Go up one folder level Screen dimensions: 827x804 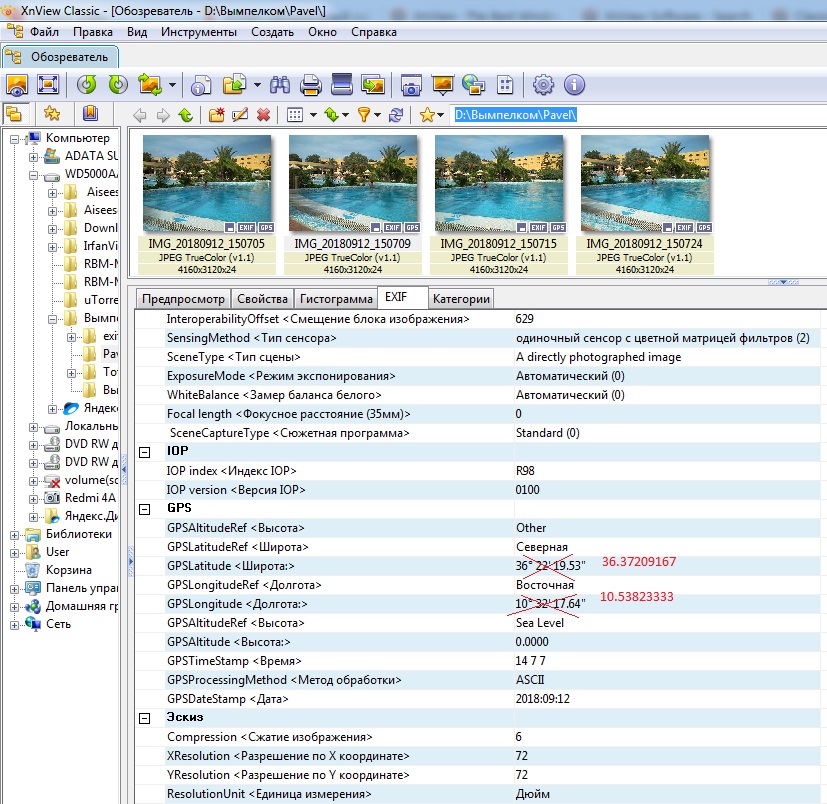(x=185, y=115)
